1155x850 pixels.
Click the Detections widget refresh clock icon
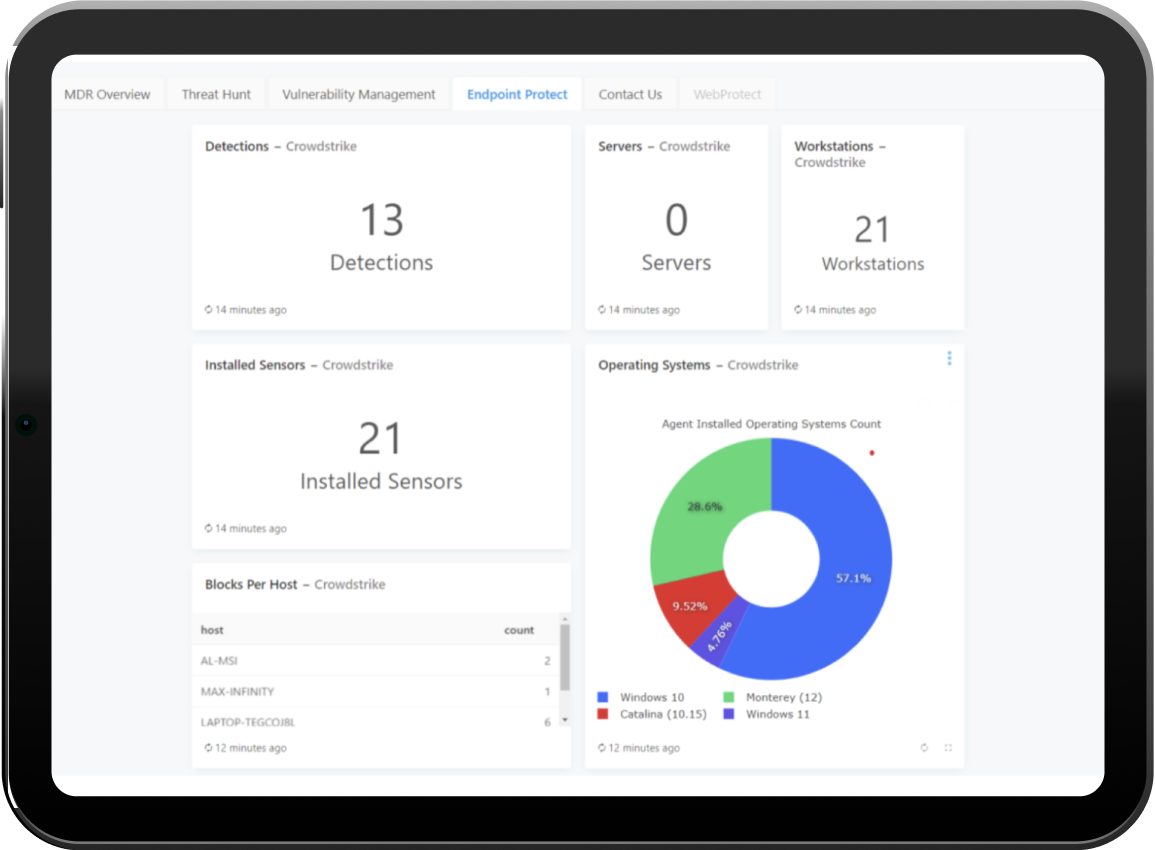point(208,309)
